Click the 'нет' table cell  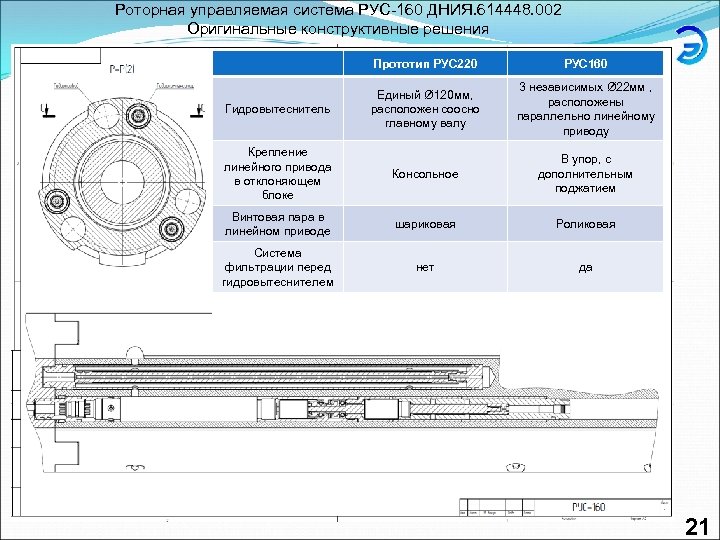(x=425, y=267)
